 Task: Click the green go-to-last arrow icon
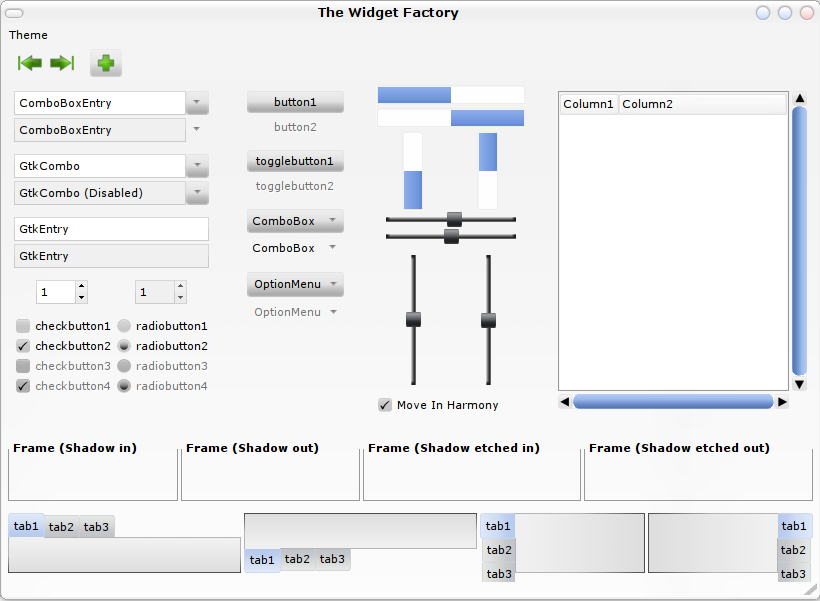(x=62, y=63)
